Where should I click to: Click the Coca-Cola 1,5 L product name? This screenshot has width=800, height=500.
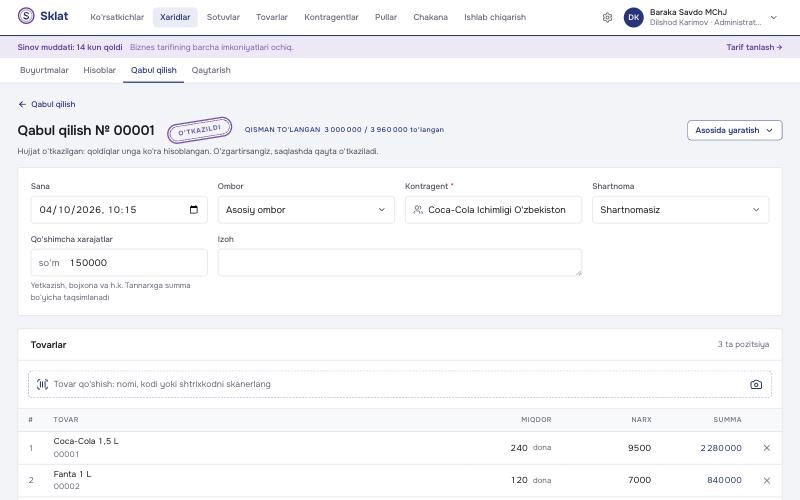pos(86,441)
